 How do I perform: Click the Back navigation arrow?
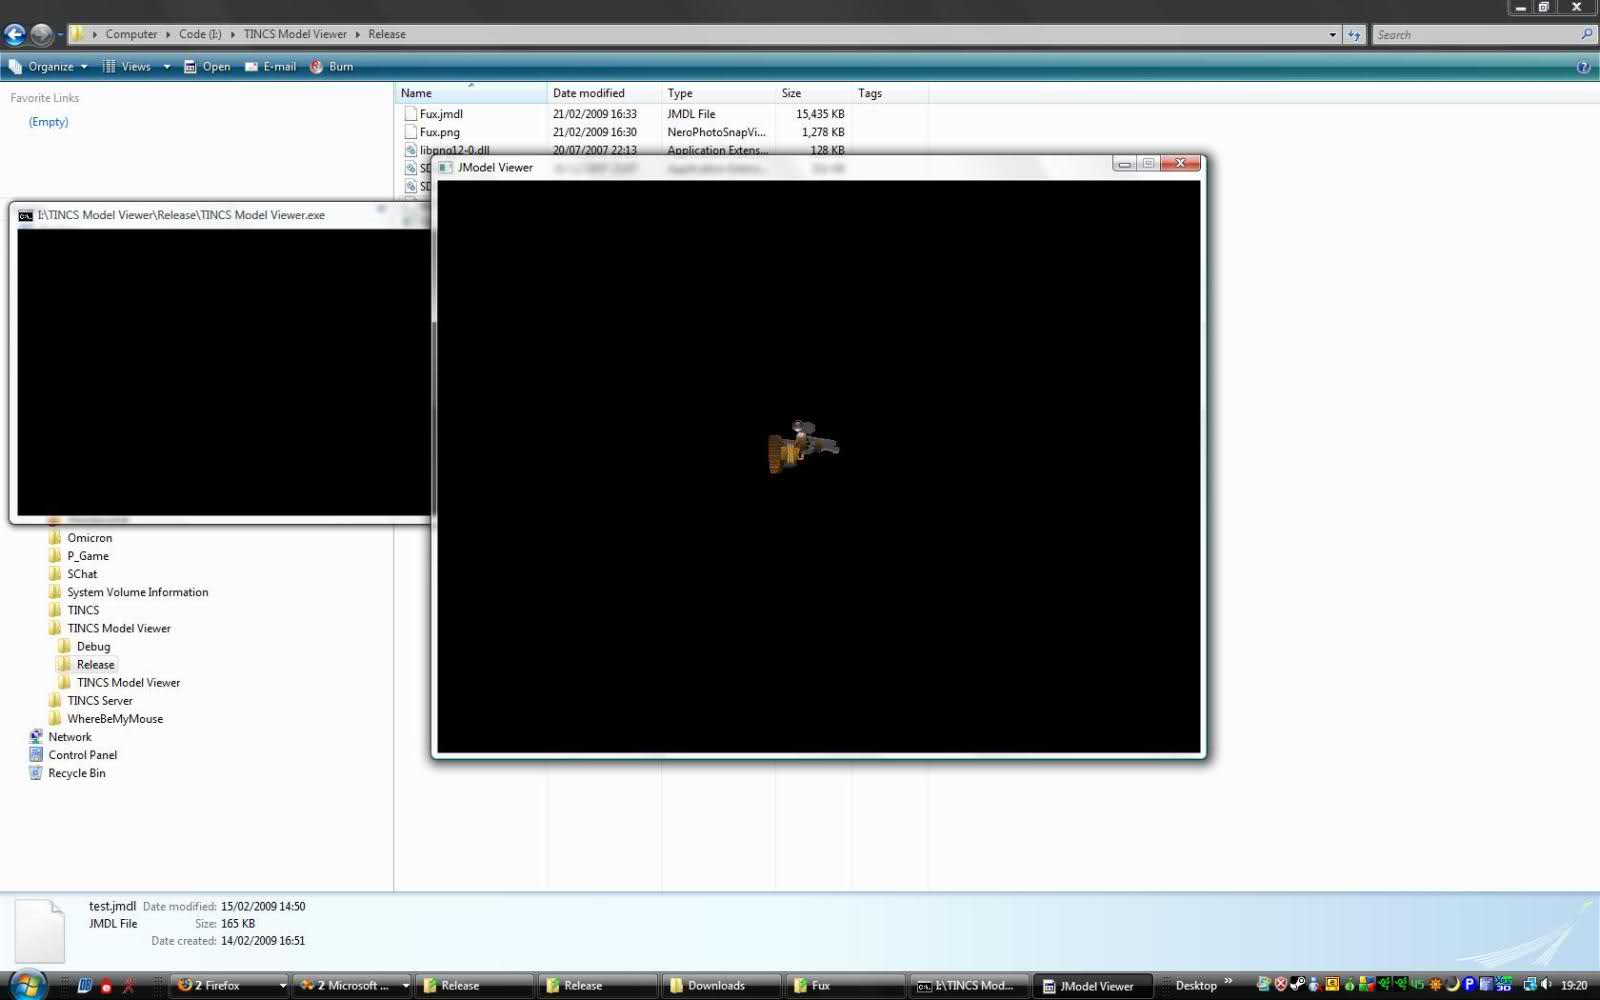click(15, 35)
